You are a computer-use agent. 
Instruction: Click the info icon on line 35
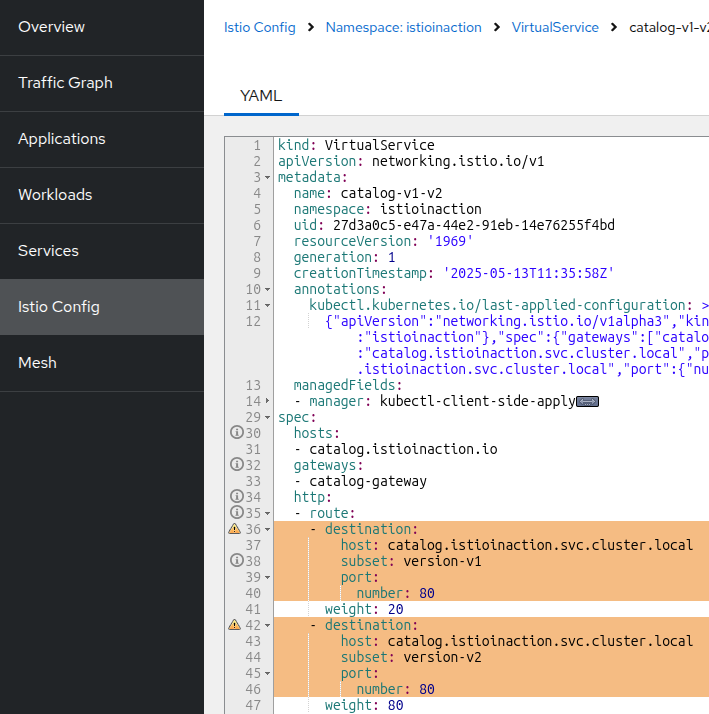[236, 512]
